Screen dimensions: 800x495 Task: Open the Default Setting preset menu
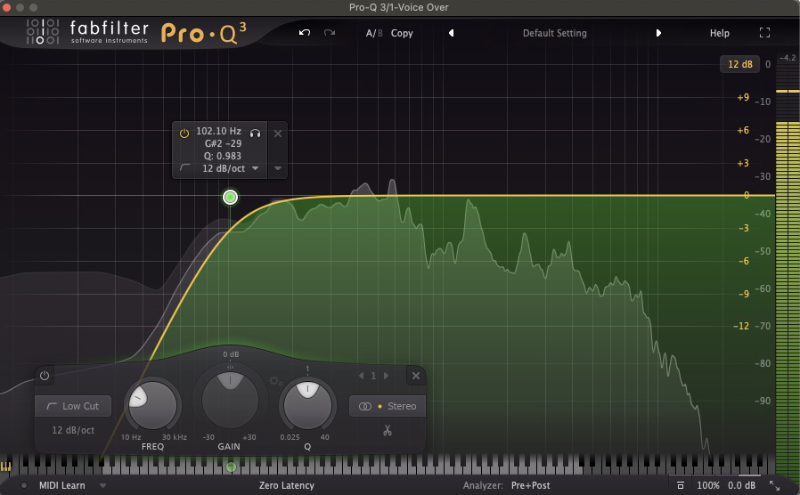[554, 33]
